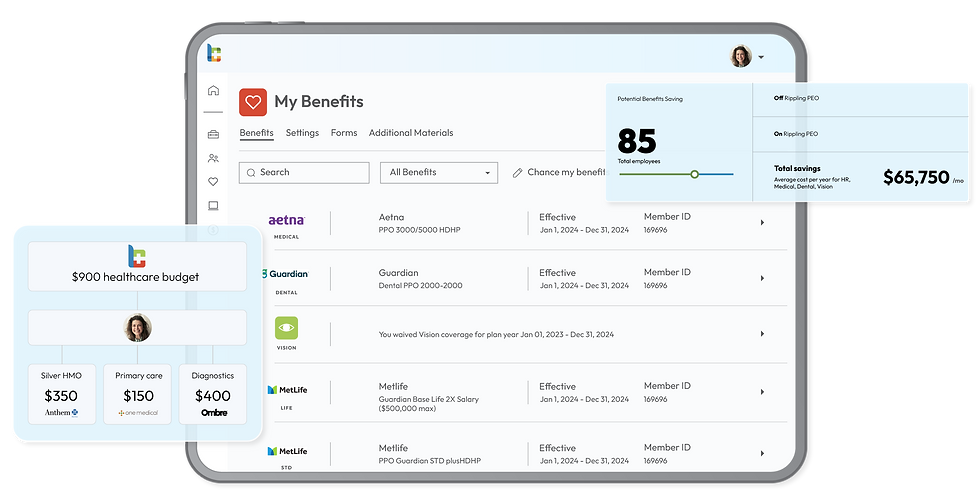
Task: Select the Primary care $150 card
Action: (x=138, y=394)
